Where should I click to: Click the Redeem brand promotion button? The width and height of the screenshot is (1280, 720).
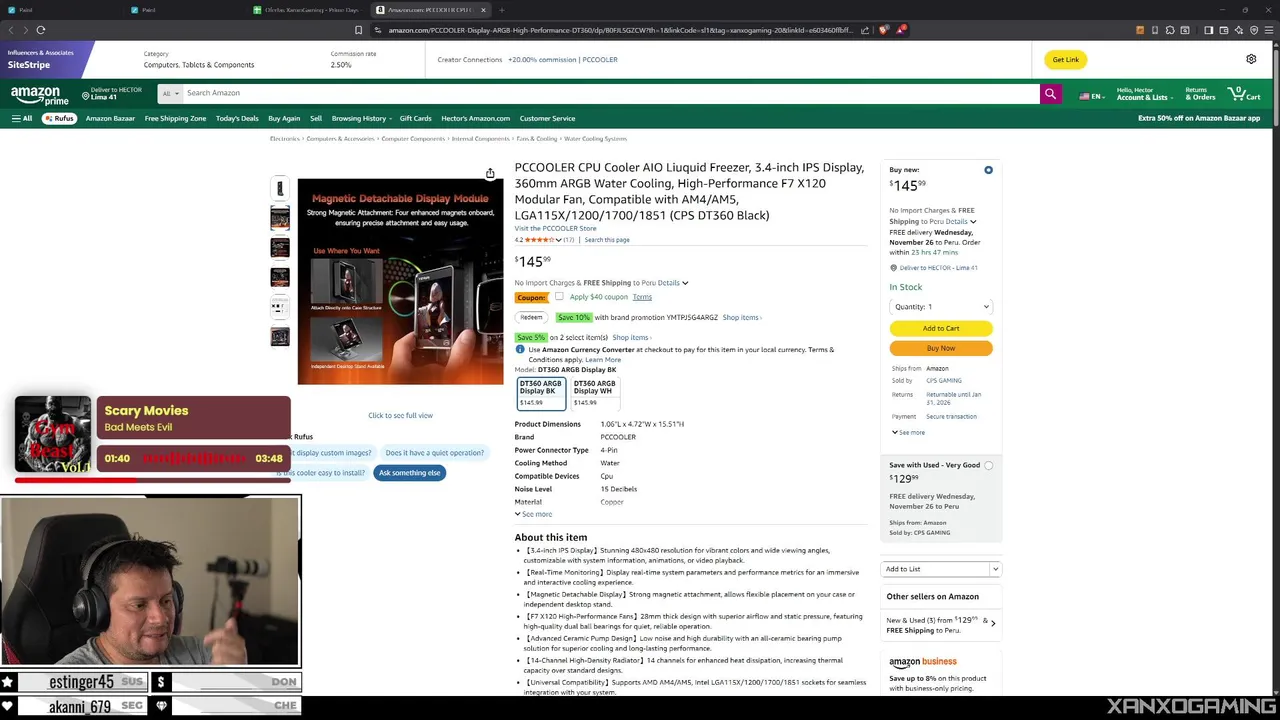pos(531,317)
